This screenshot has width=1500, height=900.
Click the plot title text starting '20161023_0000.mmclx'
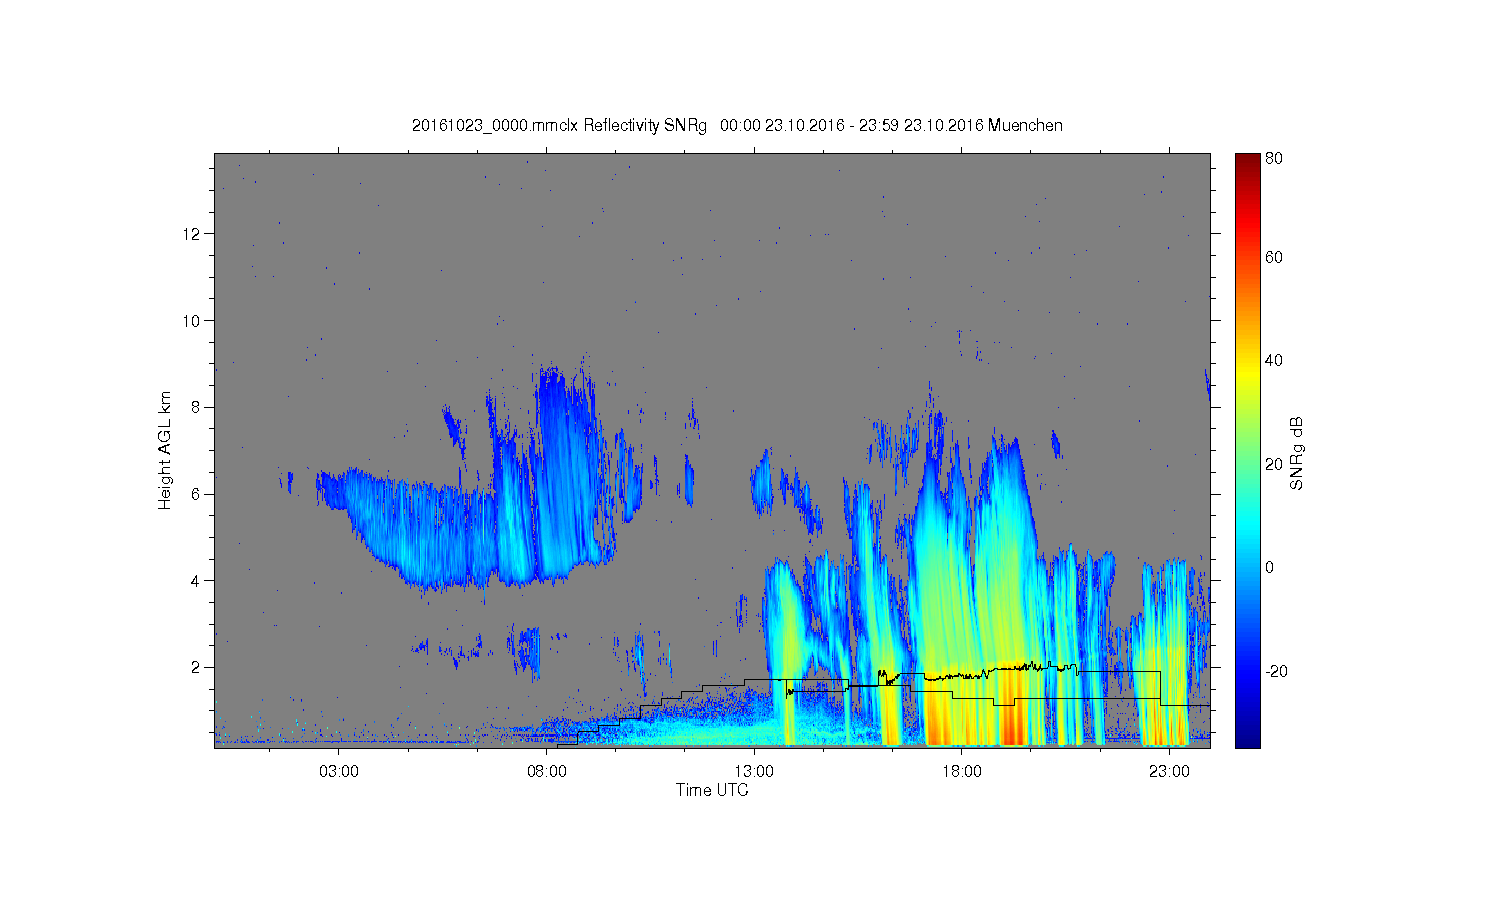pos(737,126)
